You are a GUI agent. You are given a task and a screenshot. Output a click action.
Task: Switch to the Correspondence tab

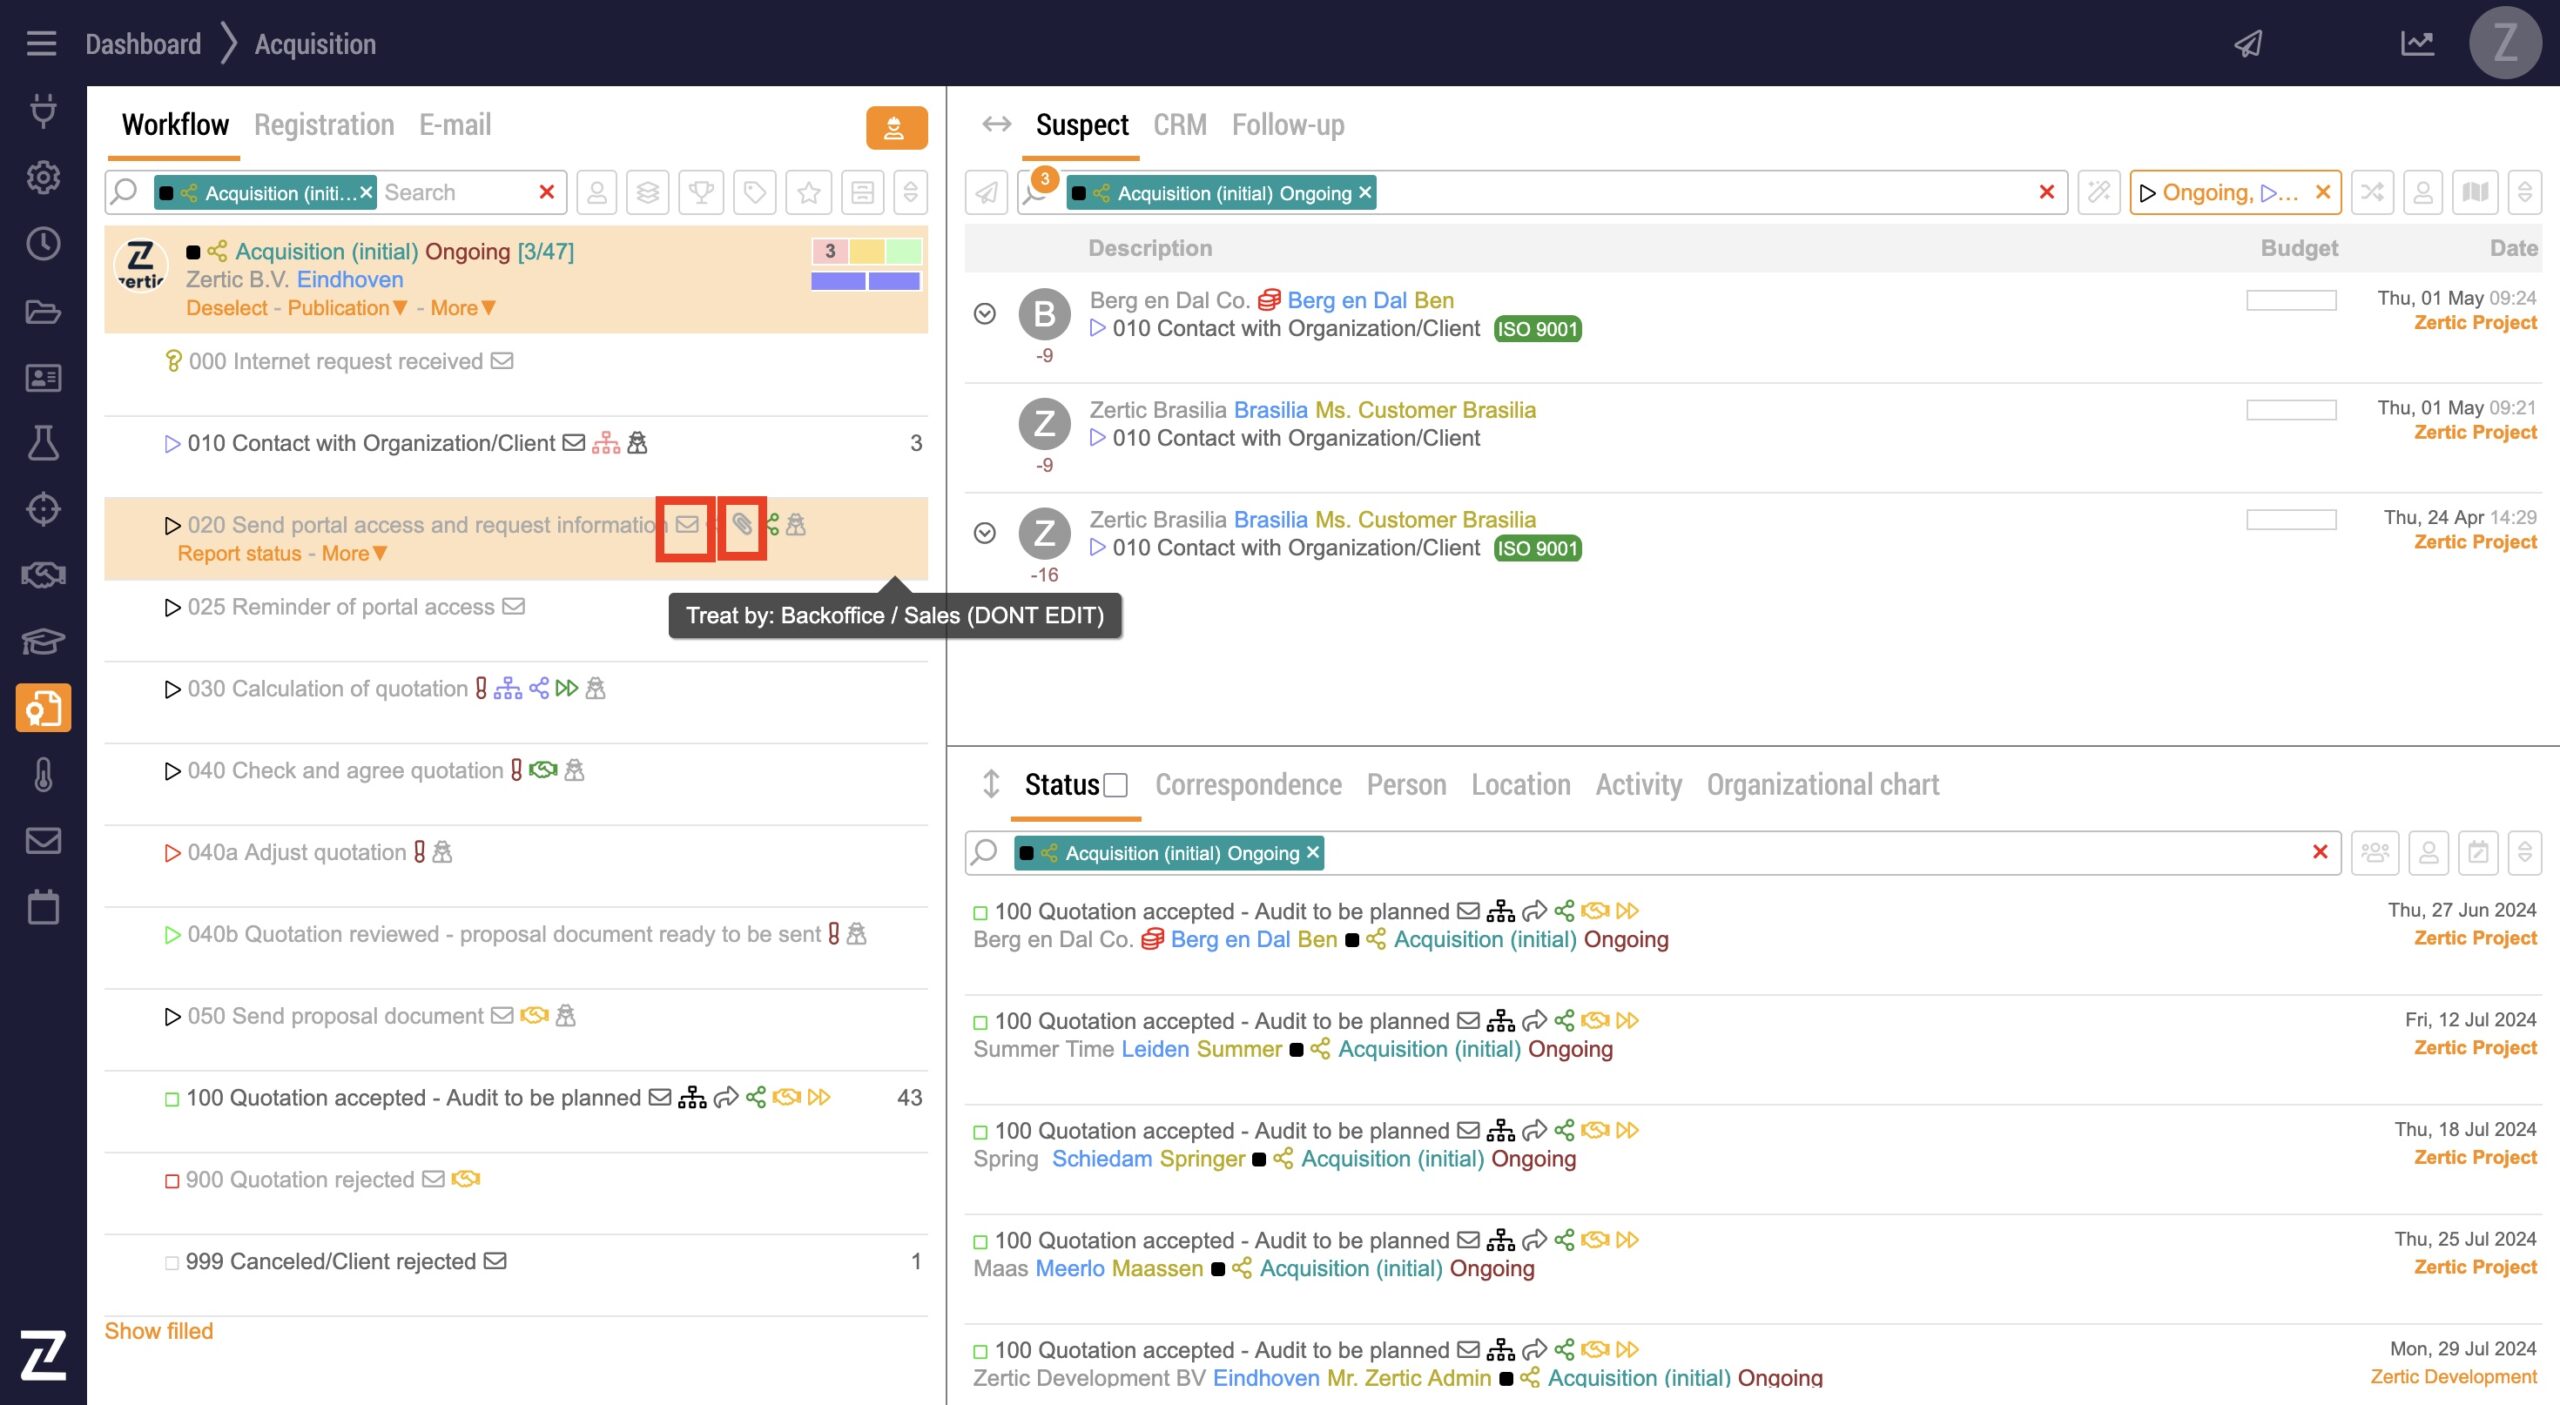coord(1248,785)
